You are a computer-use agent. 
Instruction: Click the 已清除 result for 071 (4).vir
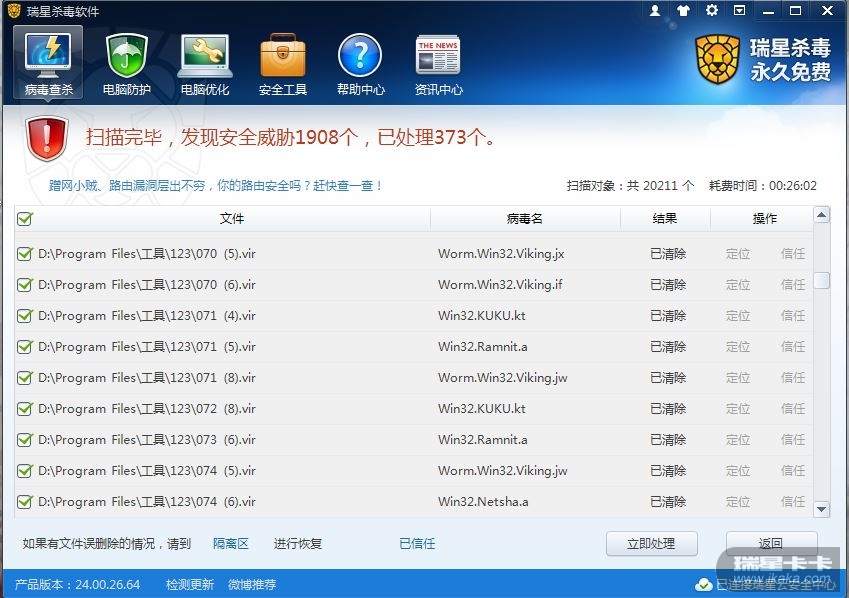pyautogui.click(x=668, y=315)
